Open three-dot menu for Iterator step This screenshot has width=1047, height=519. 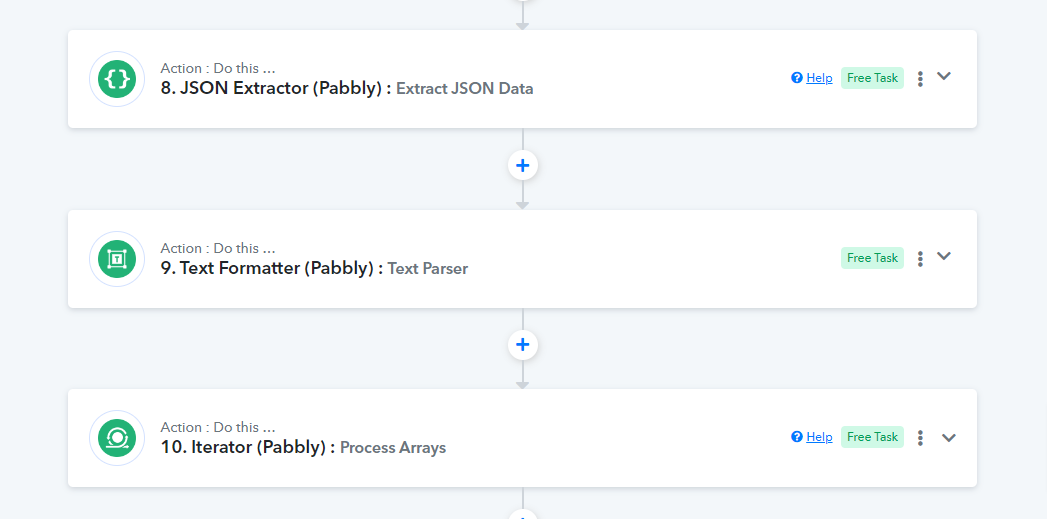point(920,438)
